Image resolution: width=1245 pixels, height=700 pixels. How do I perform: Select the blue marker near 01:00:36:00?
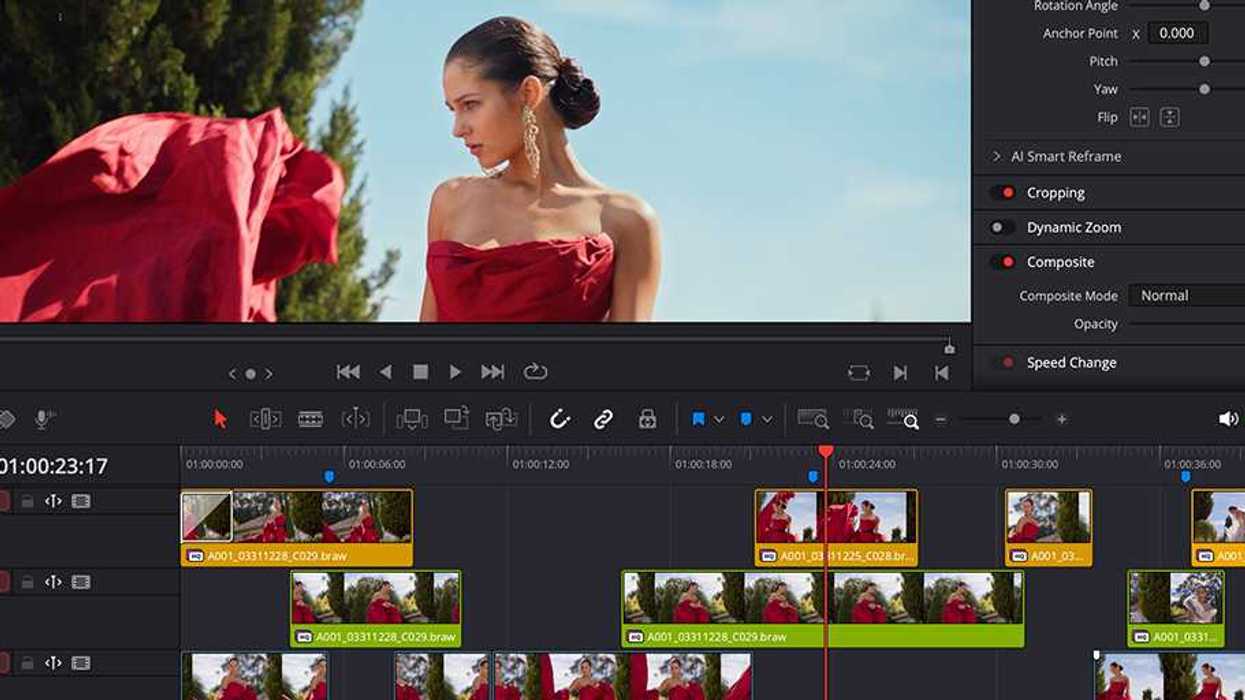1186,477
